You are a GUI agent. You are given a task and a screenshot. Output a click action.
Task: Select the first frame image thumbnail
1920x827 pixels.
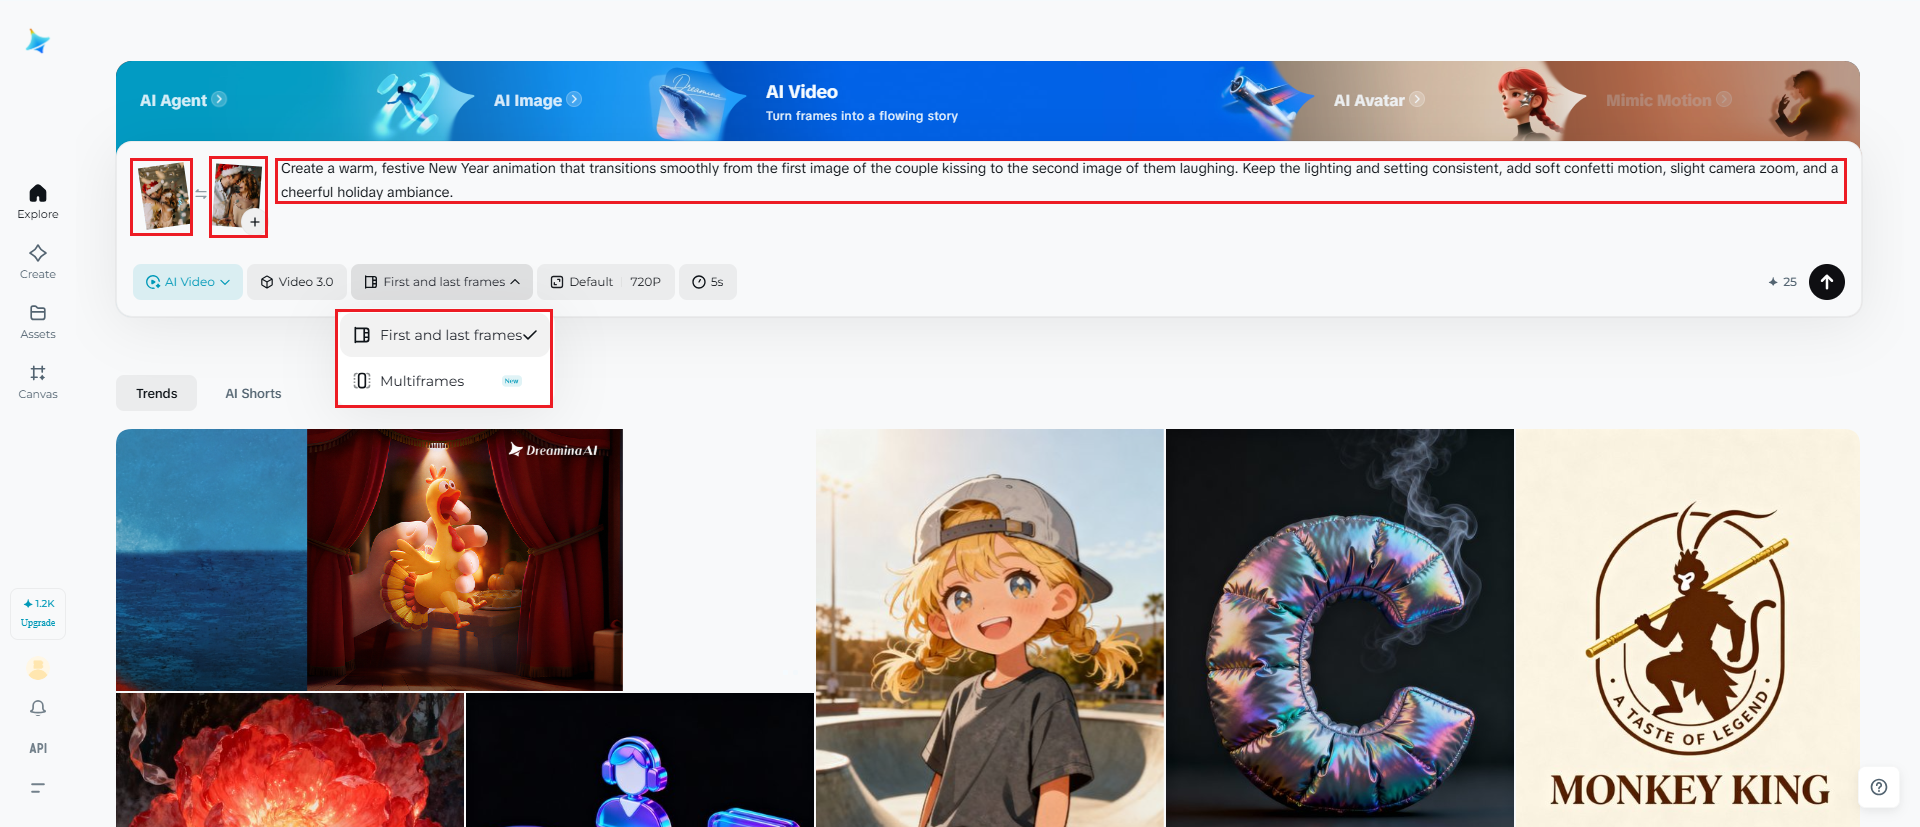point(162,196)
